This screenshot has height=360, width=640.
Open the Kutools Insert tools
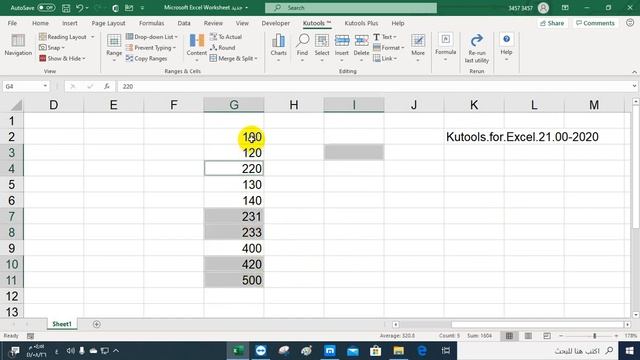click(x=342, y=48)
